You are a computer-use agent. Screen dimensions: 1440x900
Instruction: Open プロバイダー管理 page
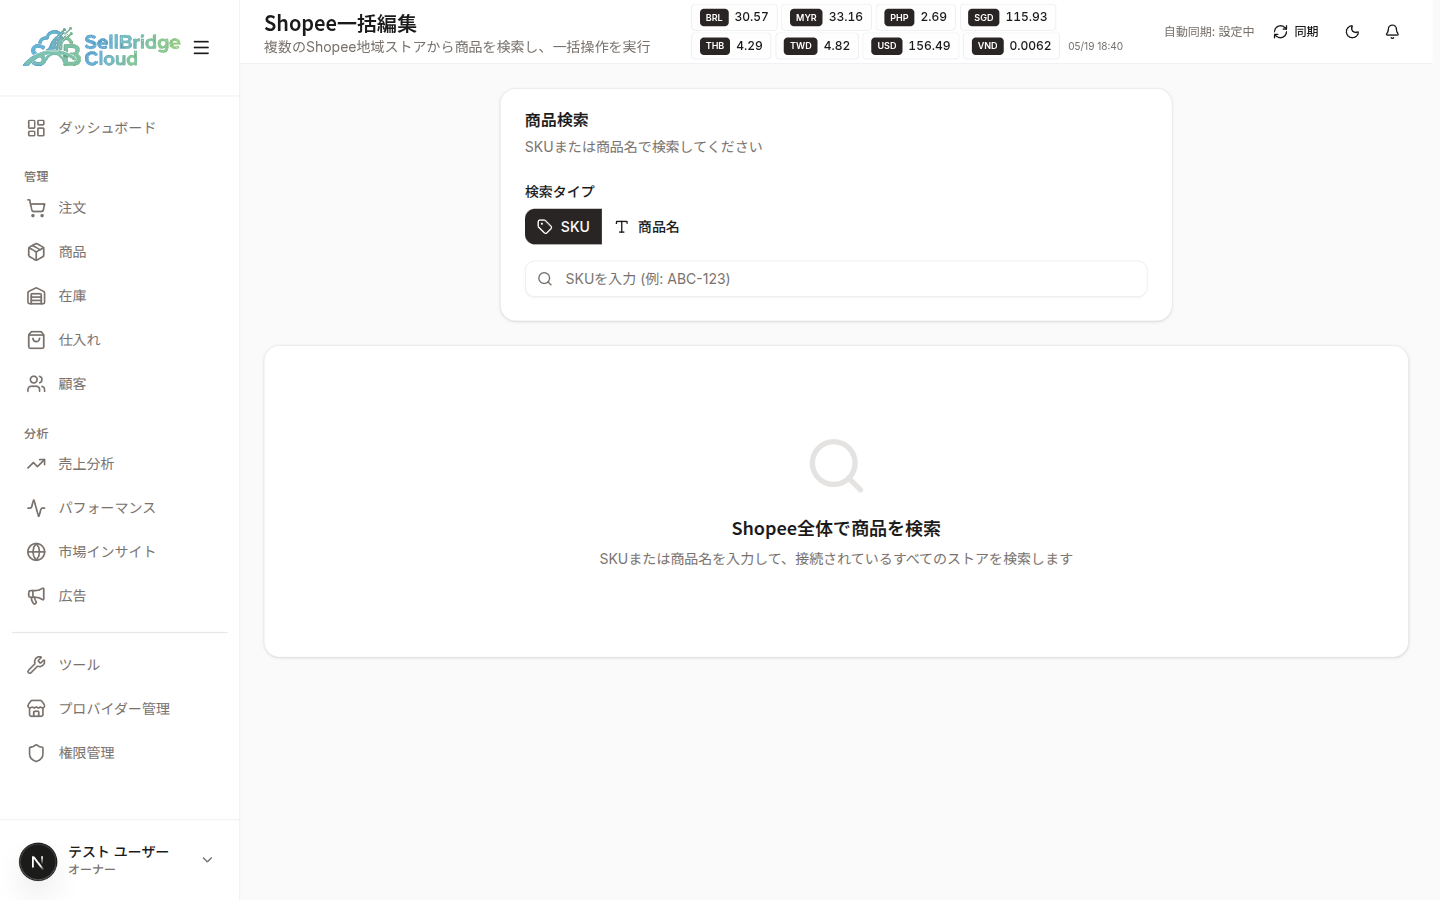pyautogui.click(x=120, y=709)
